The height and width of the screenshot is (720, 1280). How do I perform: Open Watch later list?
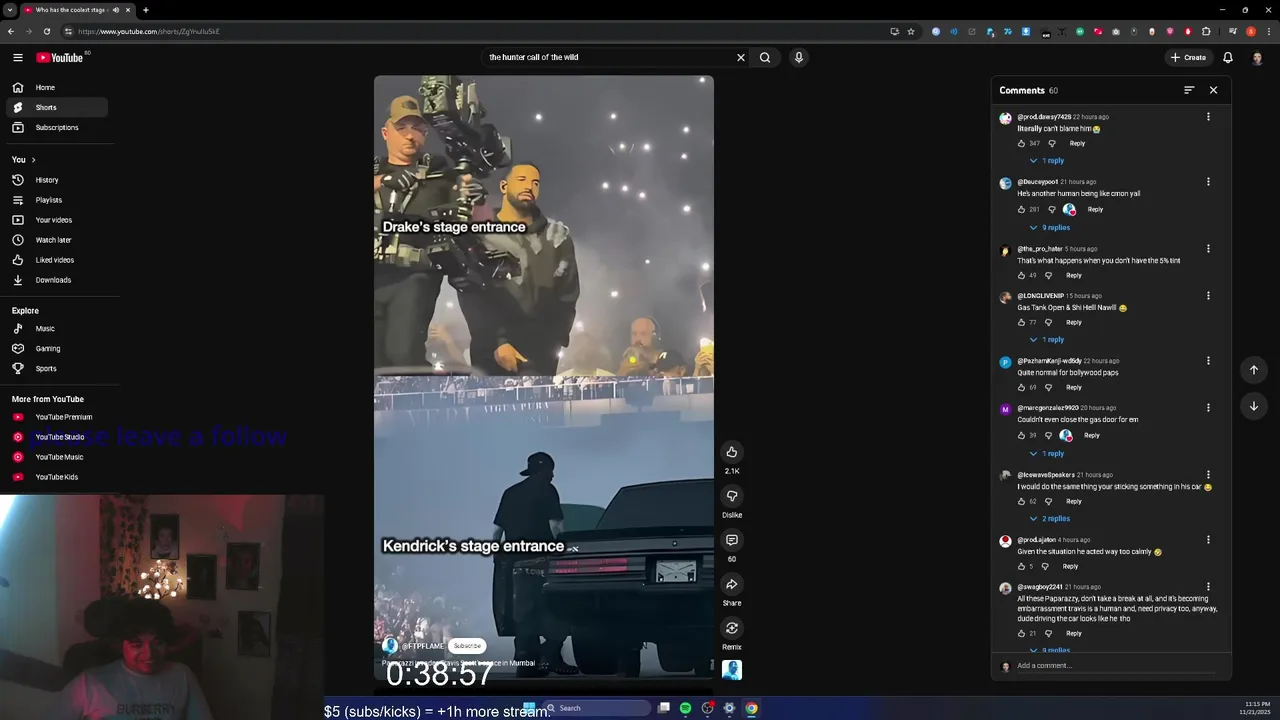tap(56, 240)
